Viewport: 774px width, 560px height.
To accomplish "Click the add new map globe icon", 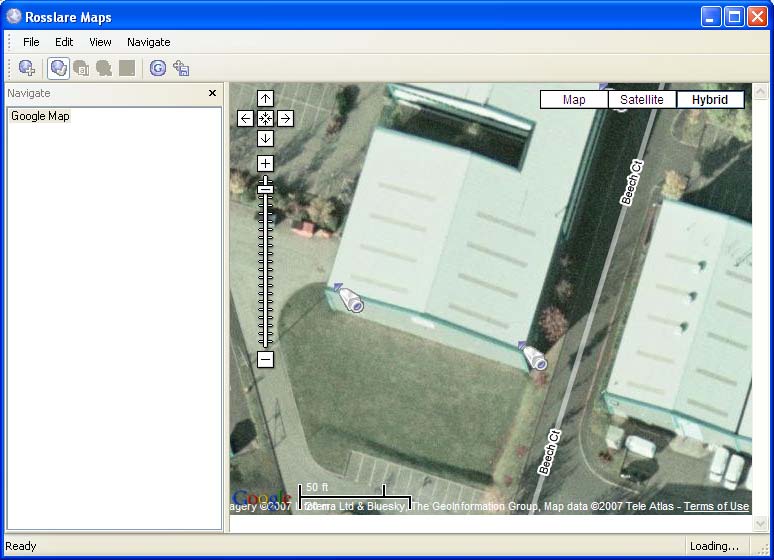I will 27,68.
